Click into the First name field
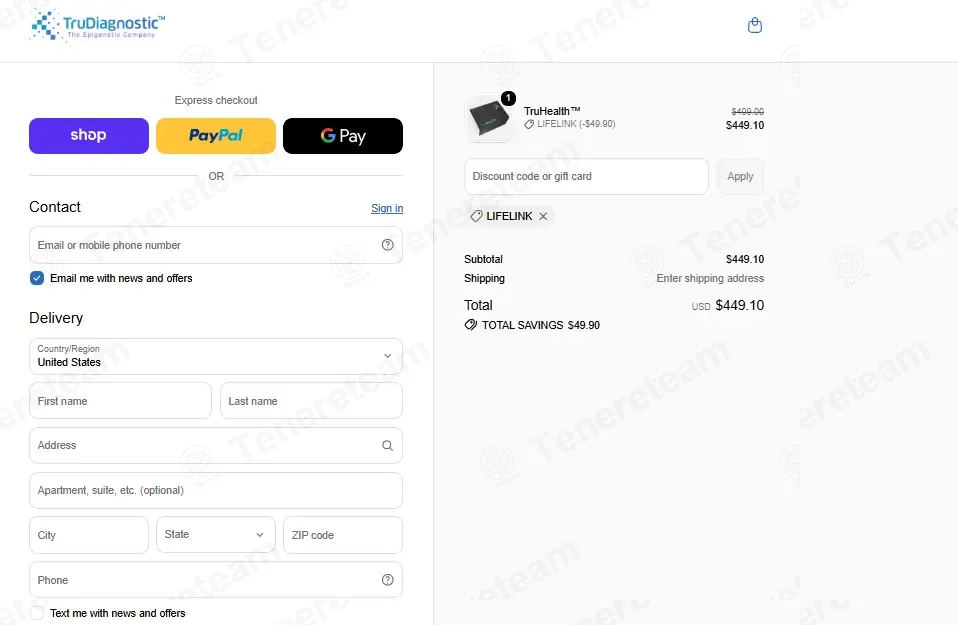 pos(120,401)
